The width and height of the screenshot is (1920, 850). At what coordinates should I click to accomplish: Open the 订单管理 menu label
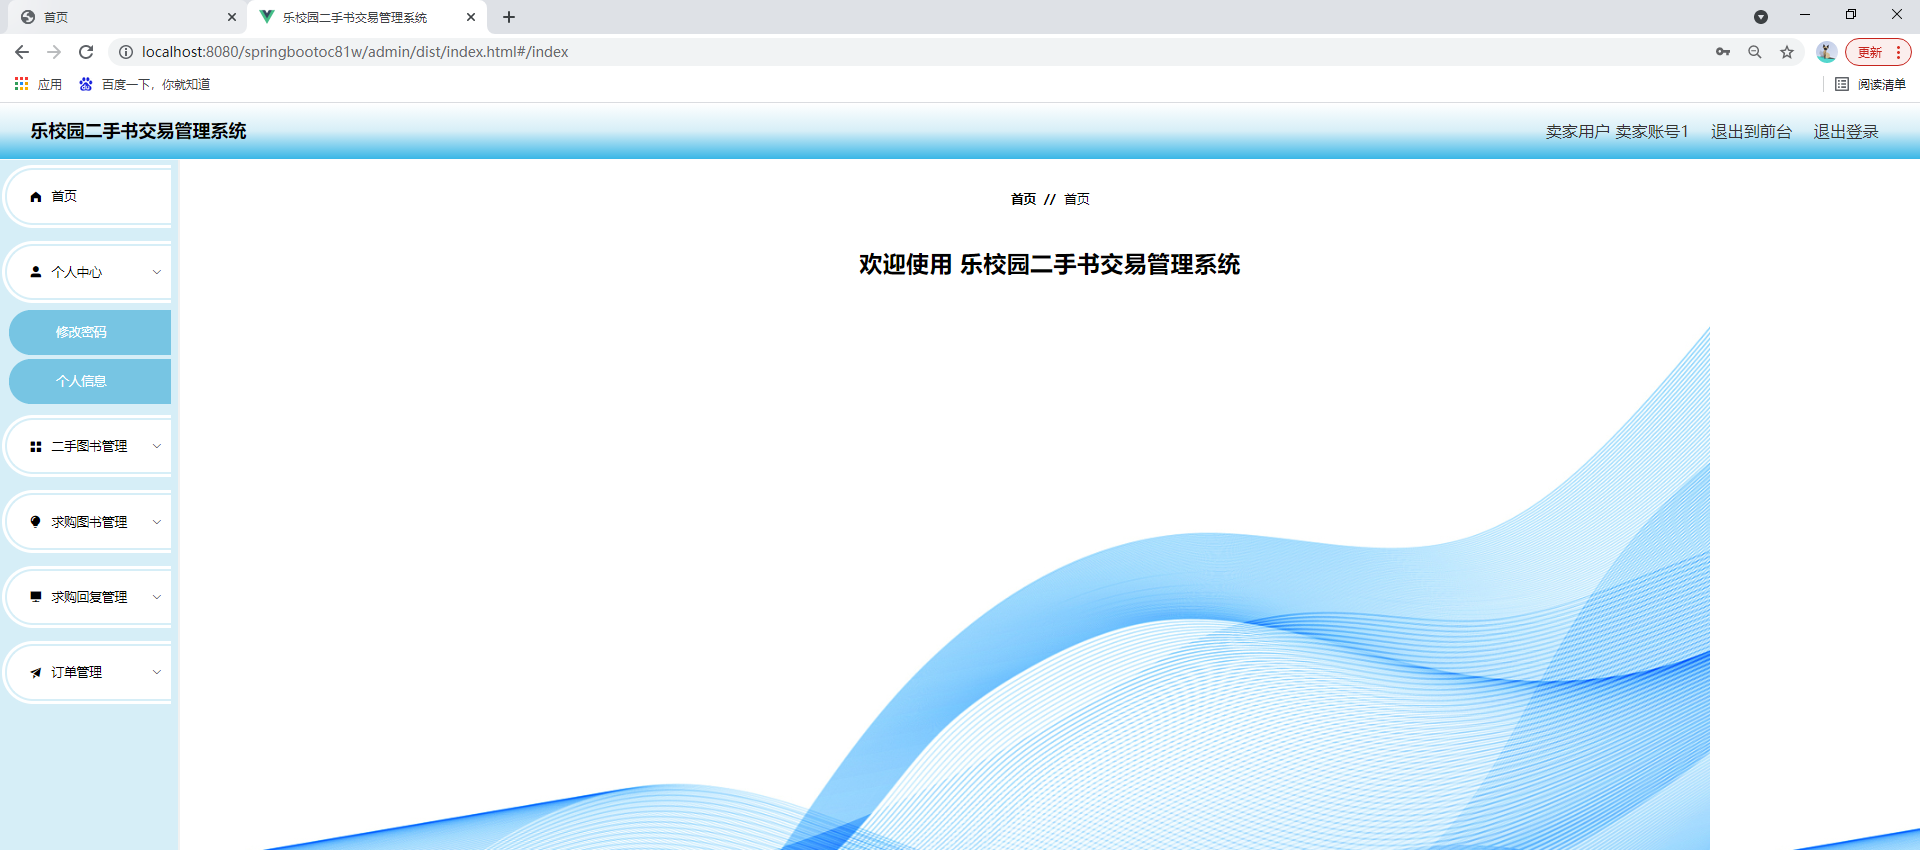coord(77,672)
